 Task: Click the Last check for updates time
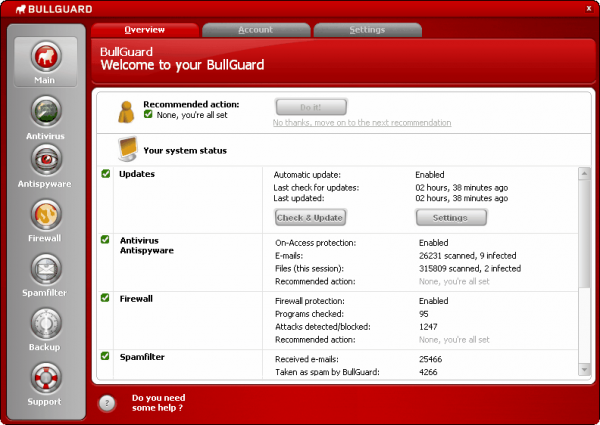(461, 188)
